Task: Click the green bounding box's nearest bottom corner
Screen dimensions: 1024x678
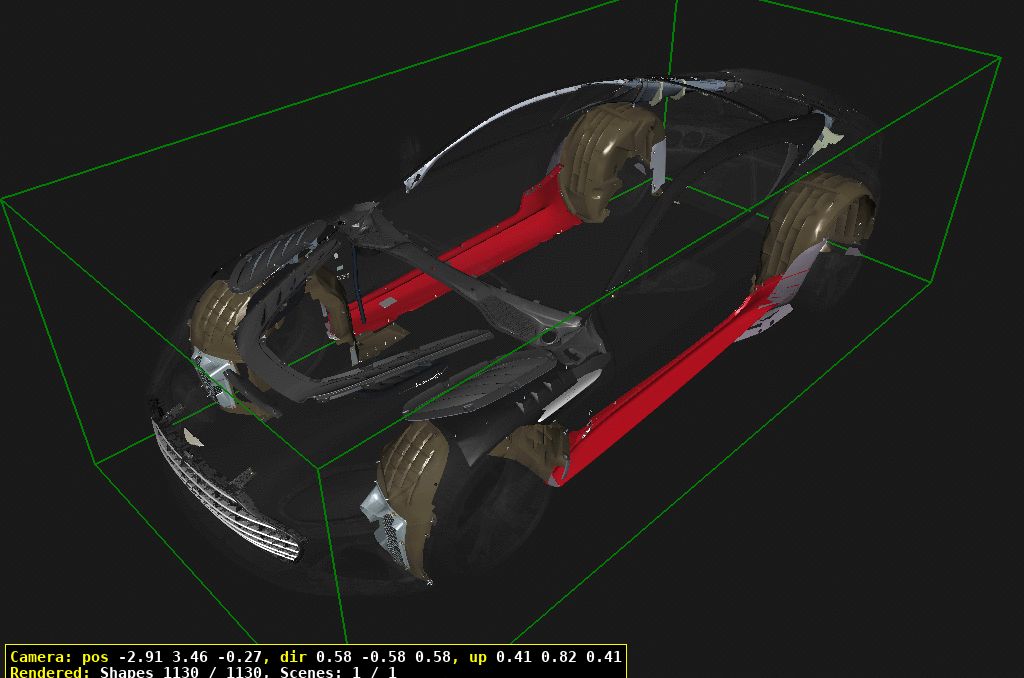Action: pyautogui.click(x=346, y=642)
